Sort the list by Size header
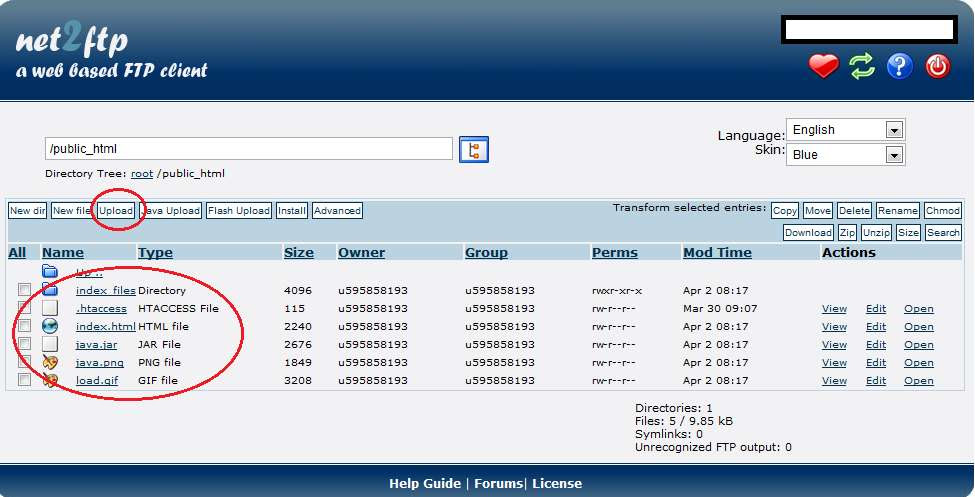Viewport: 975px width, 497px height. point(299,253)
